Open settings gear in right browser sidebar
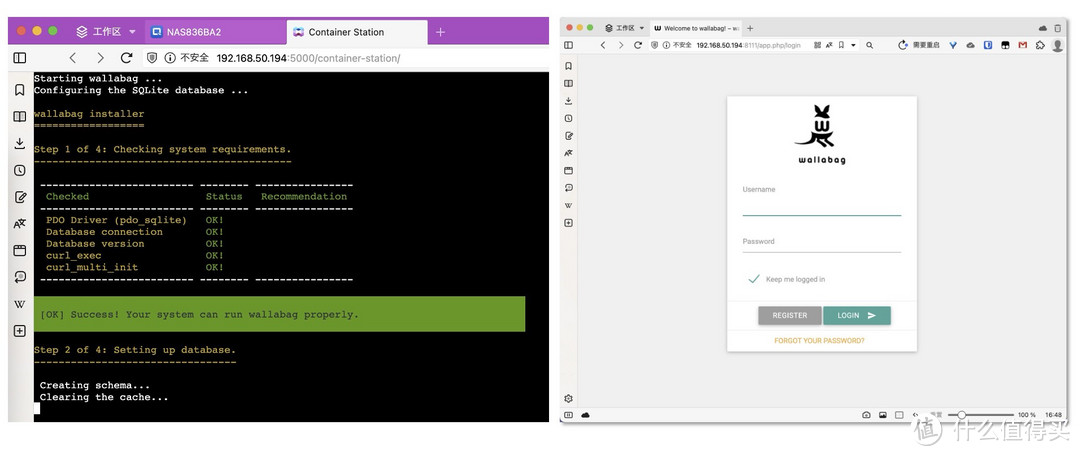Screen dimensions: 1080x456 [569, 398]
